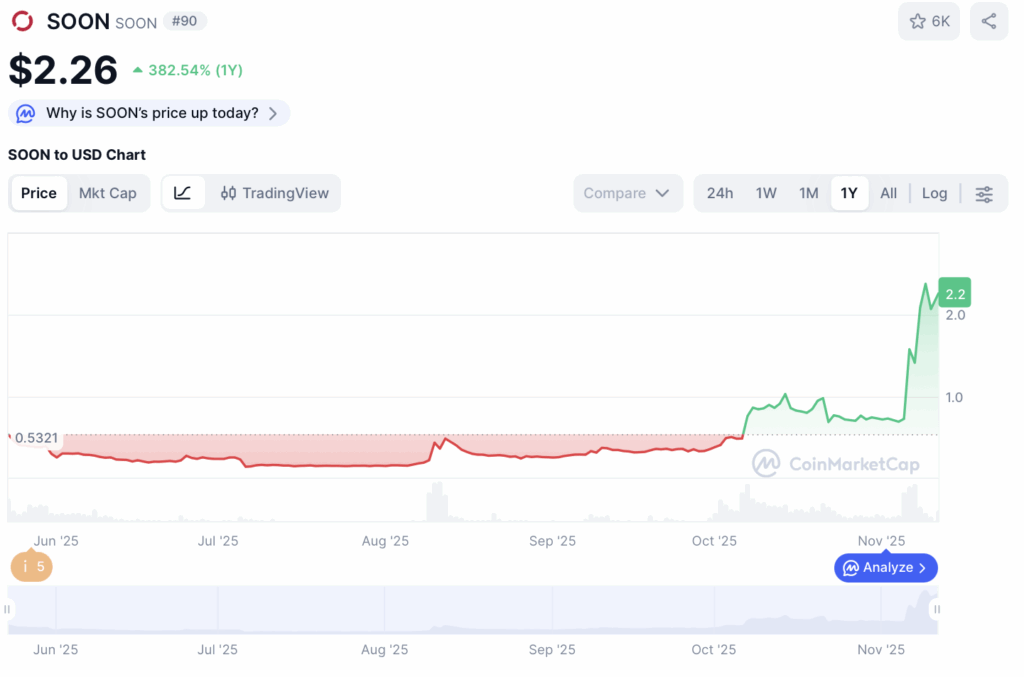
Task: Switch to TradingView candlestick chart
Action: 274,193
